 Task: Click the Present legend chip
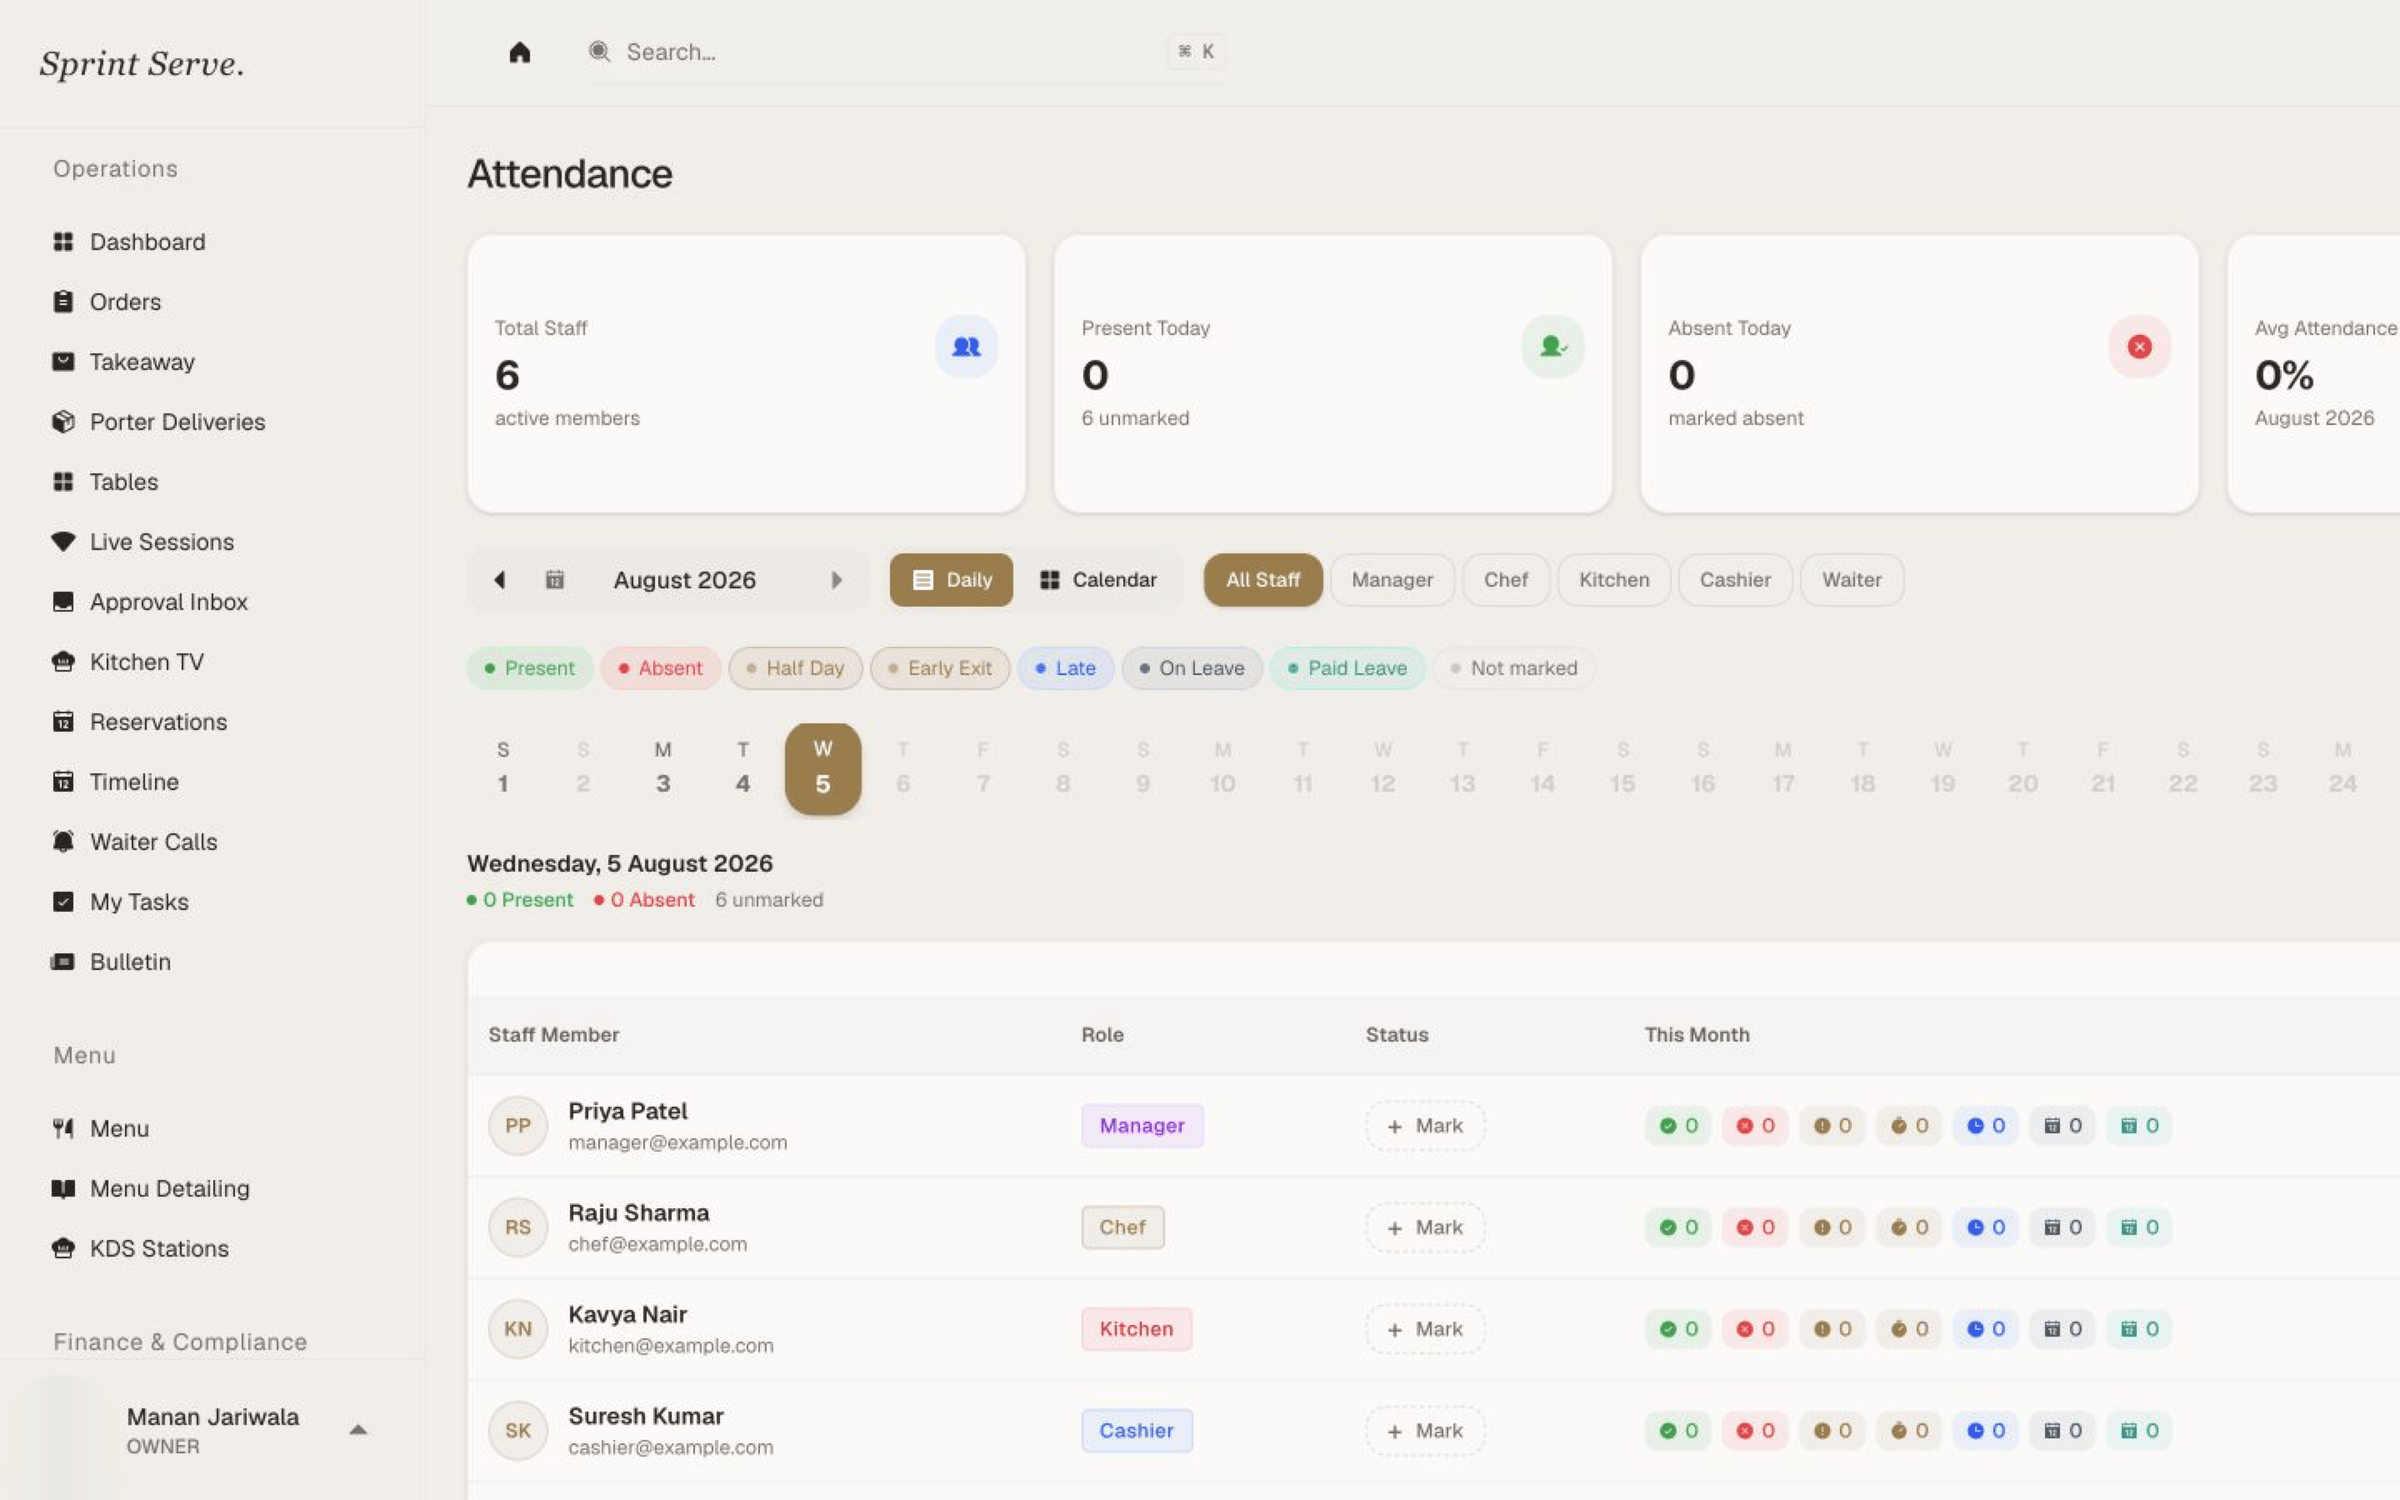click(x=530, y=668)
